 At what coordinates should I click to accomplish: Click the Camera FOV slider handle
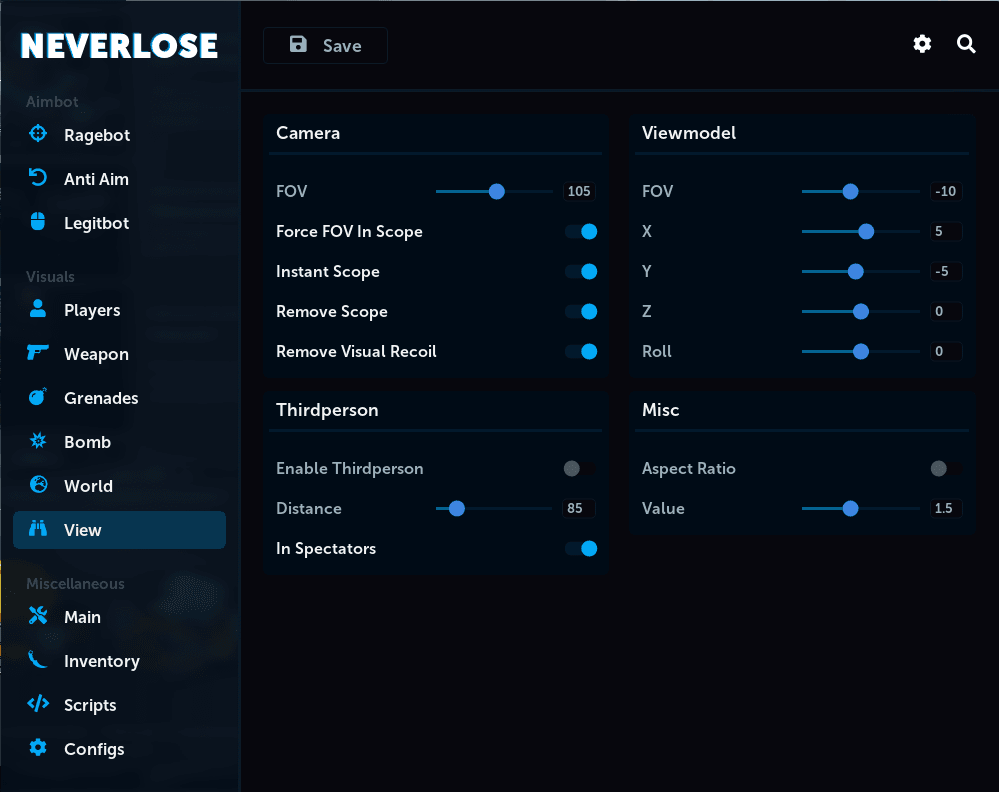pyautogui.click(x=497, y=191)
